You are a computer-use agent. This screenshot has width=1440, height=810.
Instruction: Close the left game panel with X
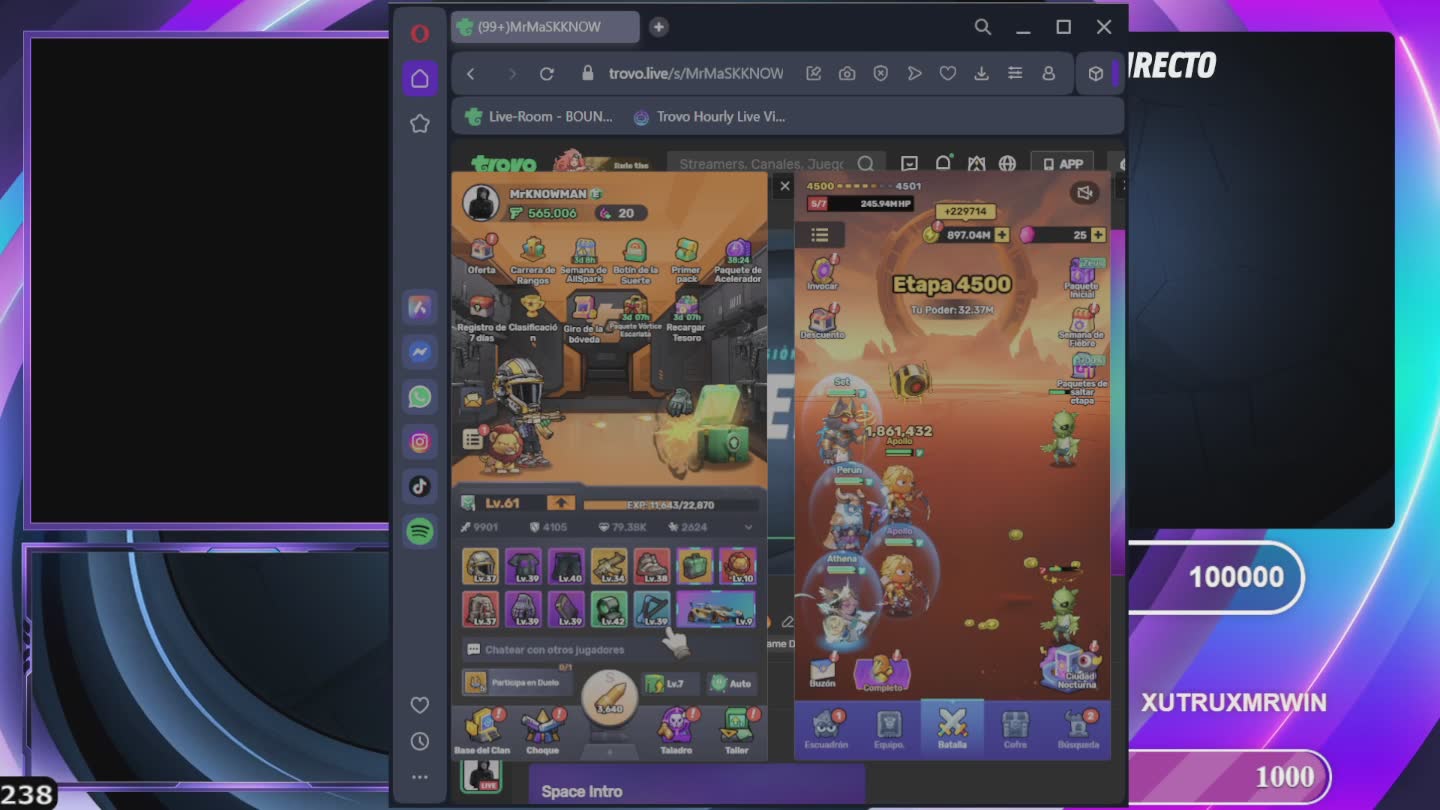[785, 186]
